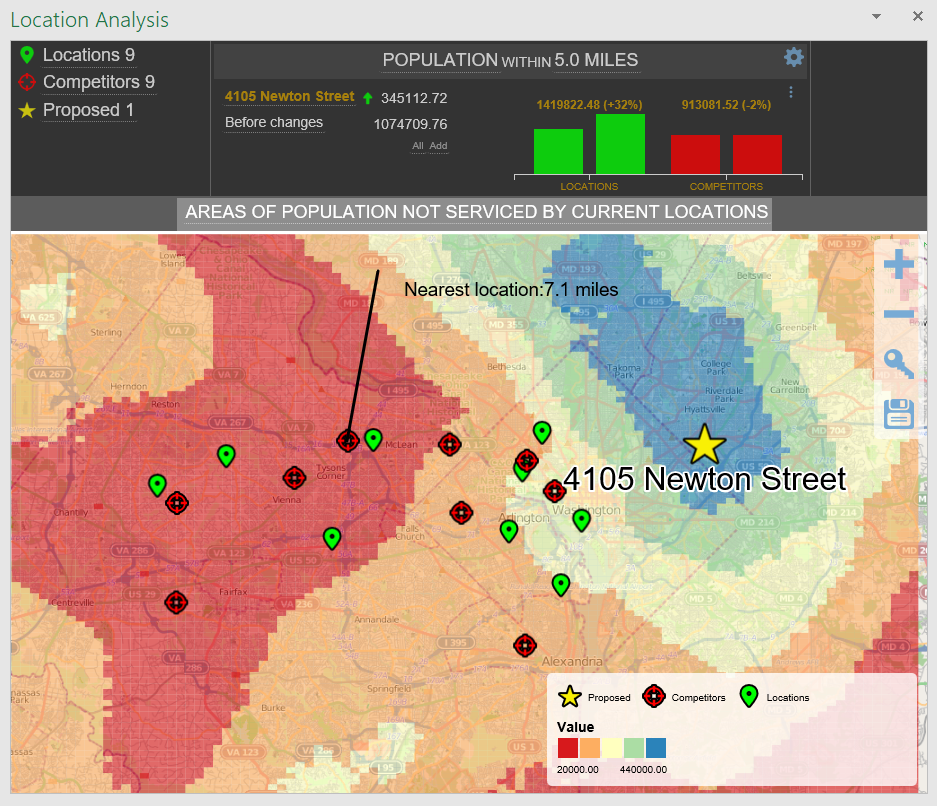
Task: Click the Add link under population values
Action: point(438,146)
